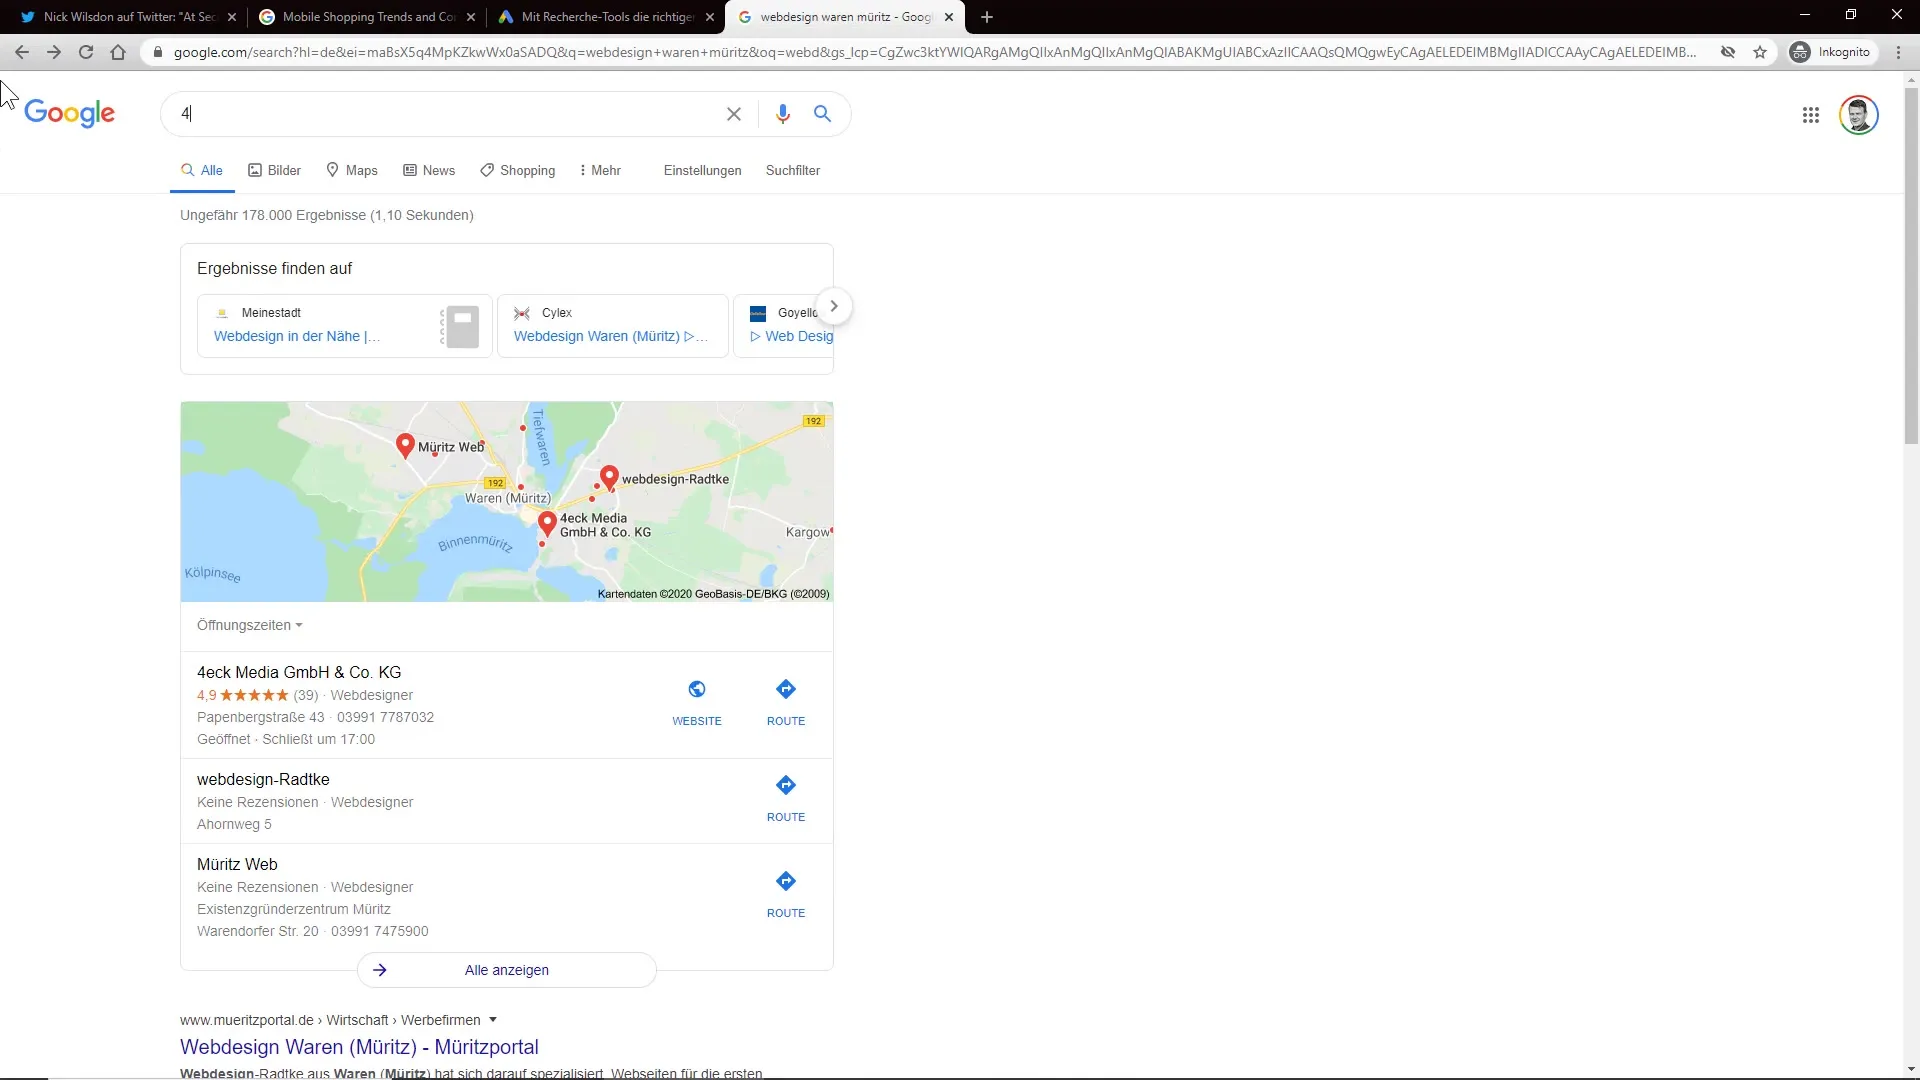Image resolution: width=1920 pixels, height=1080 pixels.
Task: Open Einstellungen
Action: coord(702,170)
